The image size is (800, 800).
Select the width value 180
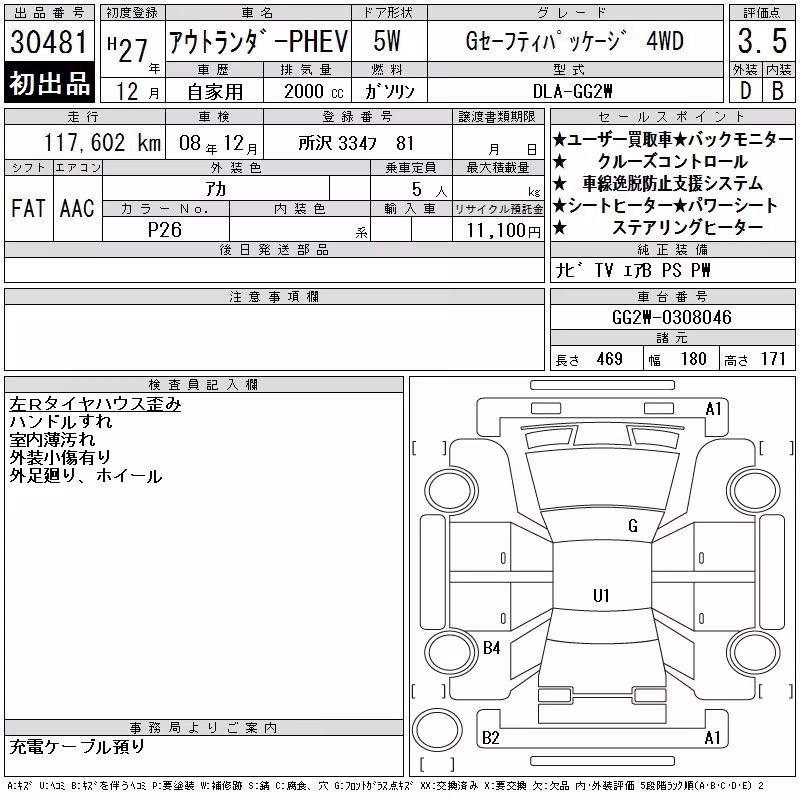tap(693, 359)
